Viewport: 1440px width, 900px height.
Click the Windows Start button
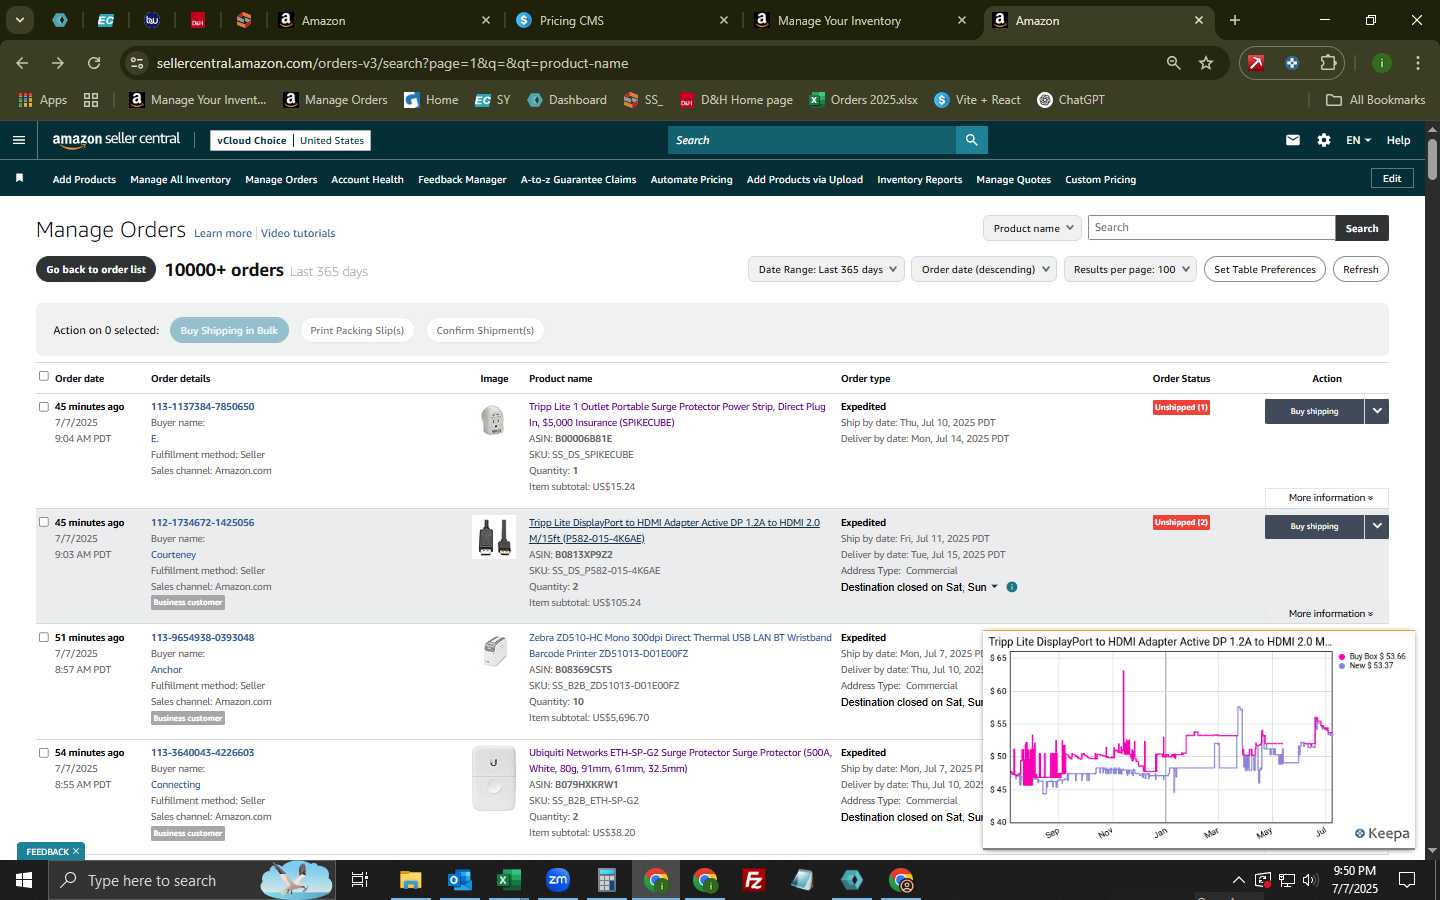[24, 880]
